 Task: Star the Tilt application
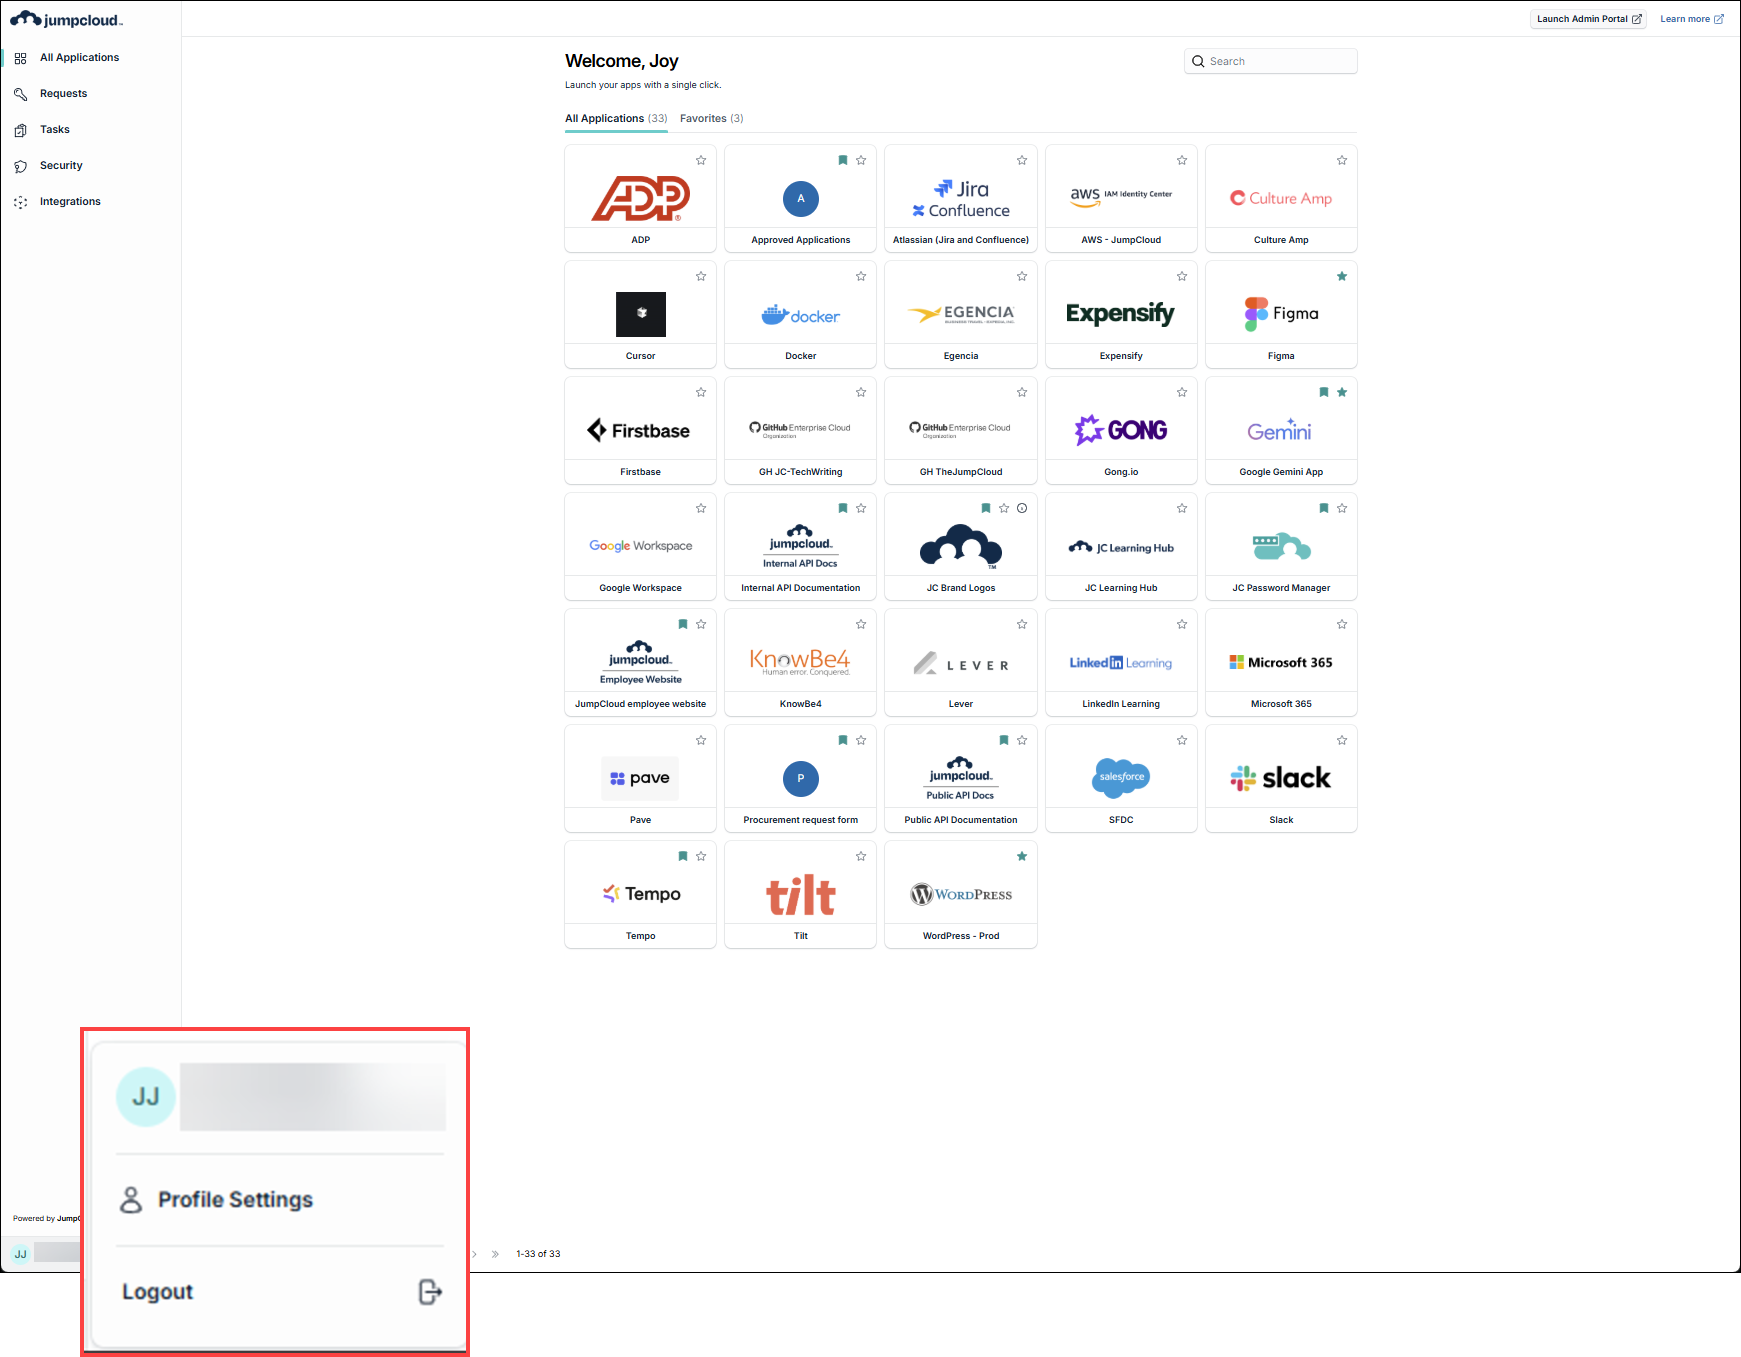[x=861, y=856]
